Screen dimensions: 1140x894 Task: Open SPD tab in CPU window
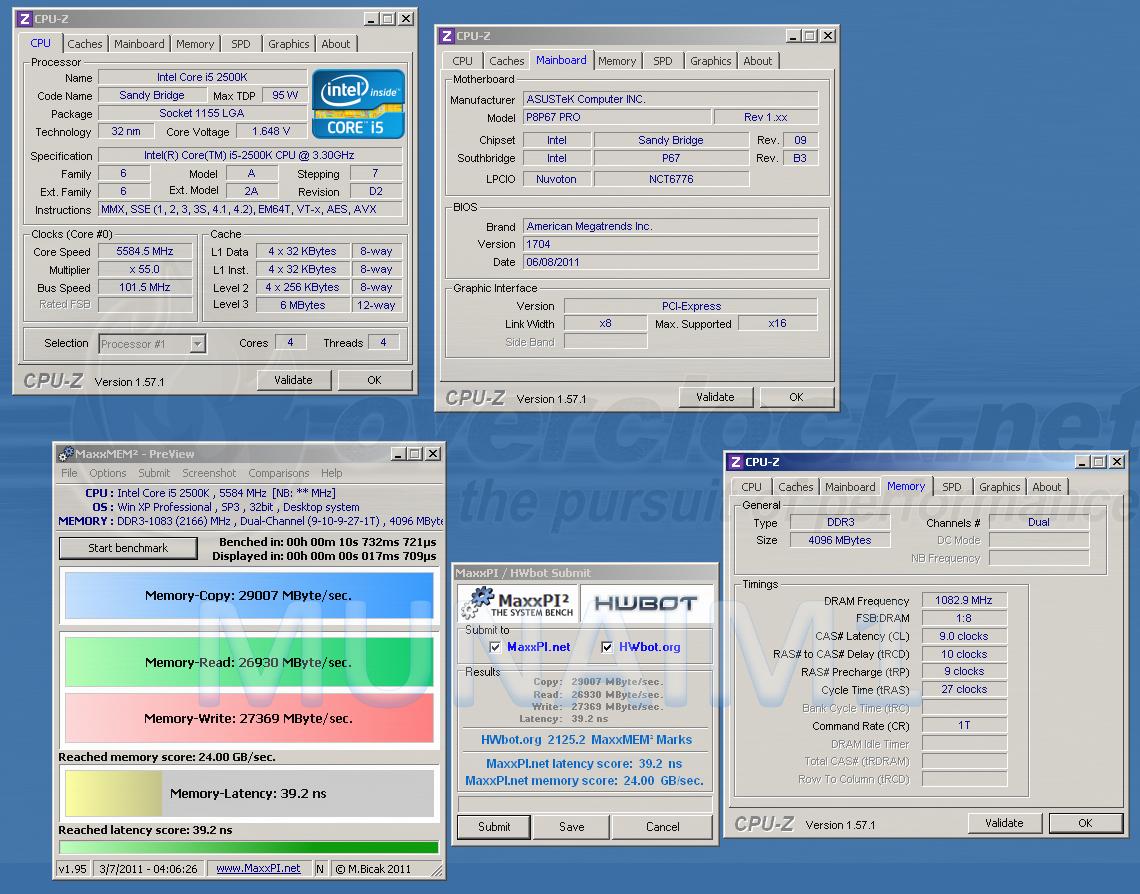pyautogui.click(x=241, y=44)
